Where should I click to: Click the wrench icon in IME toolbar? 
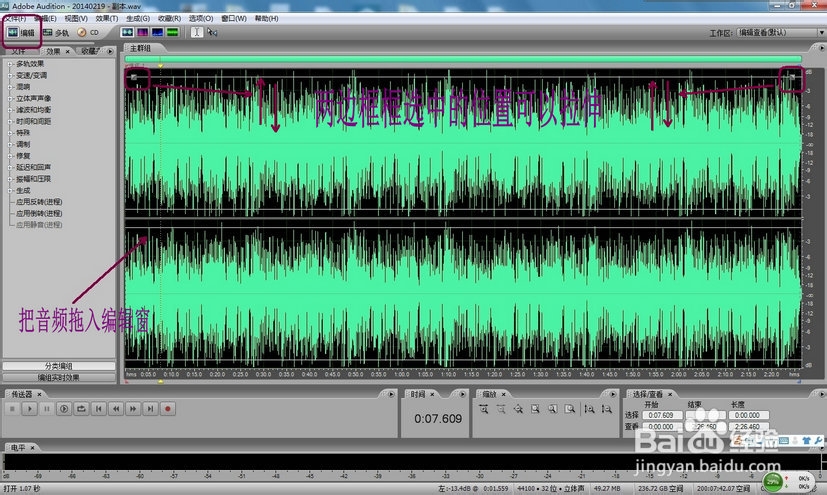point(818,441)
